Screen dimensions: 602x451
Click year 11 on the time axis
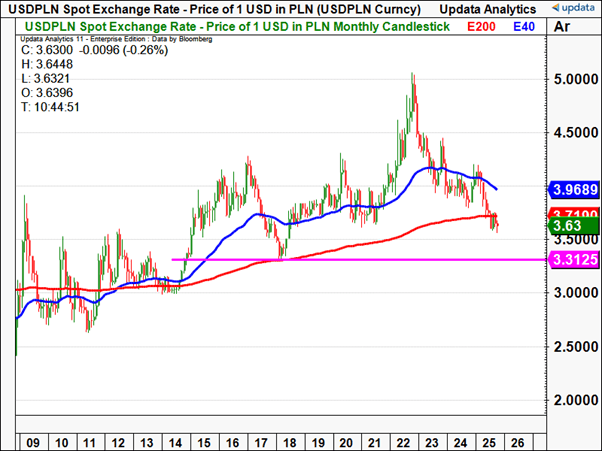[89, 443]
